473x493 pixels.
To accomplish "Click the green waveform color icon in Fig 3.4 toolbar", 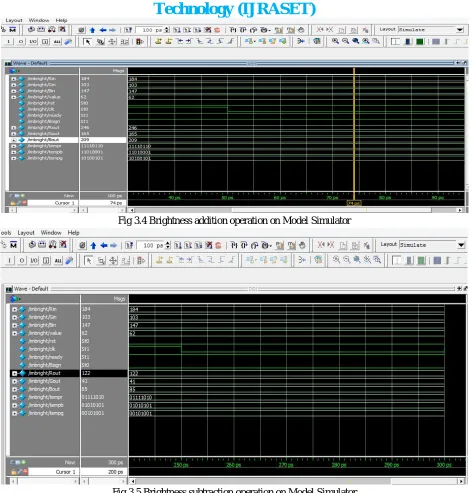I will tap(420, 42).
